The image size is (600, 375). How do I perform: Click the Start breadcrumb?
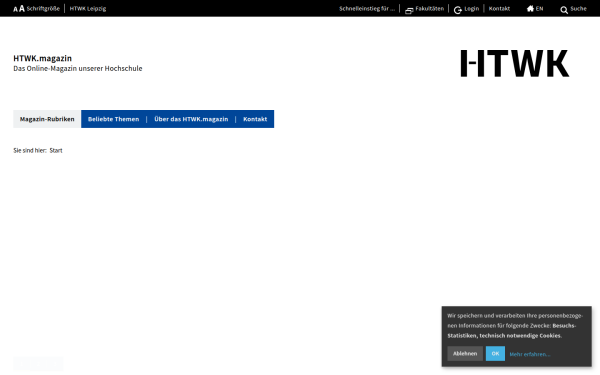point(56,150)
